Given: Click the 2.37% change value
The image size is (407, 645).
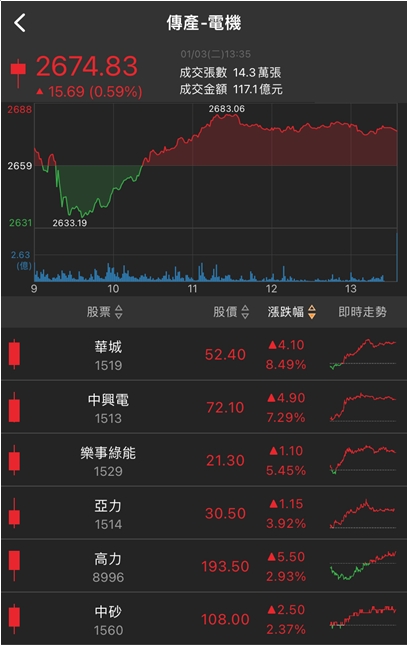Looking at the screenshot, I should [286, 629].
